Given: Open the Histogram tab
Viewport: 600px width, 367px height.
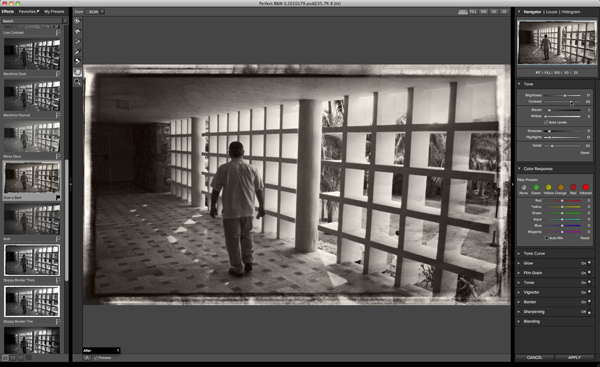Looking at the screenshot, I should click(x=571, y=12).
